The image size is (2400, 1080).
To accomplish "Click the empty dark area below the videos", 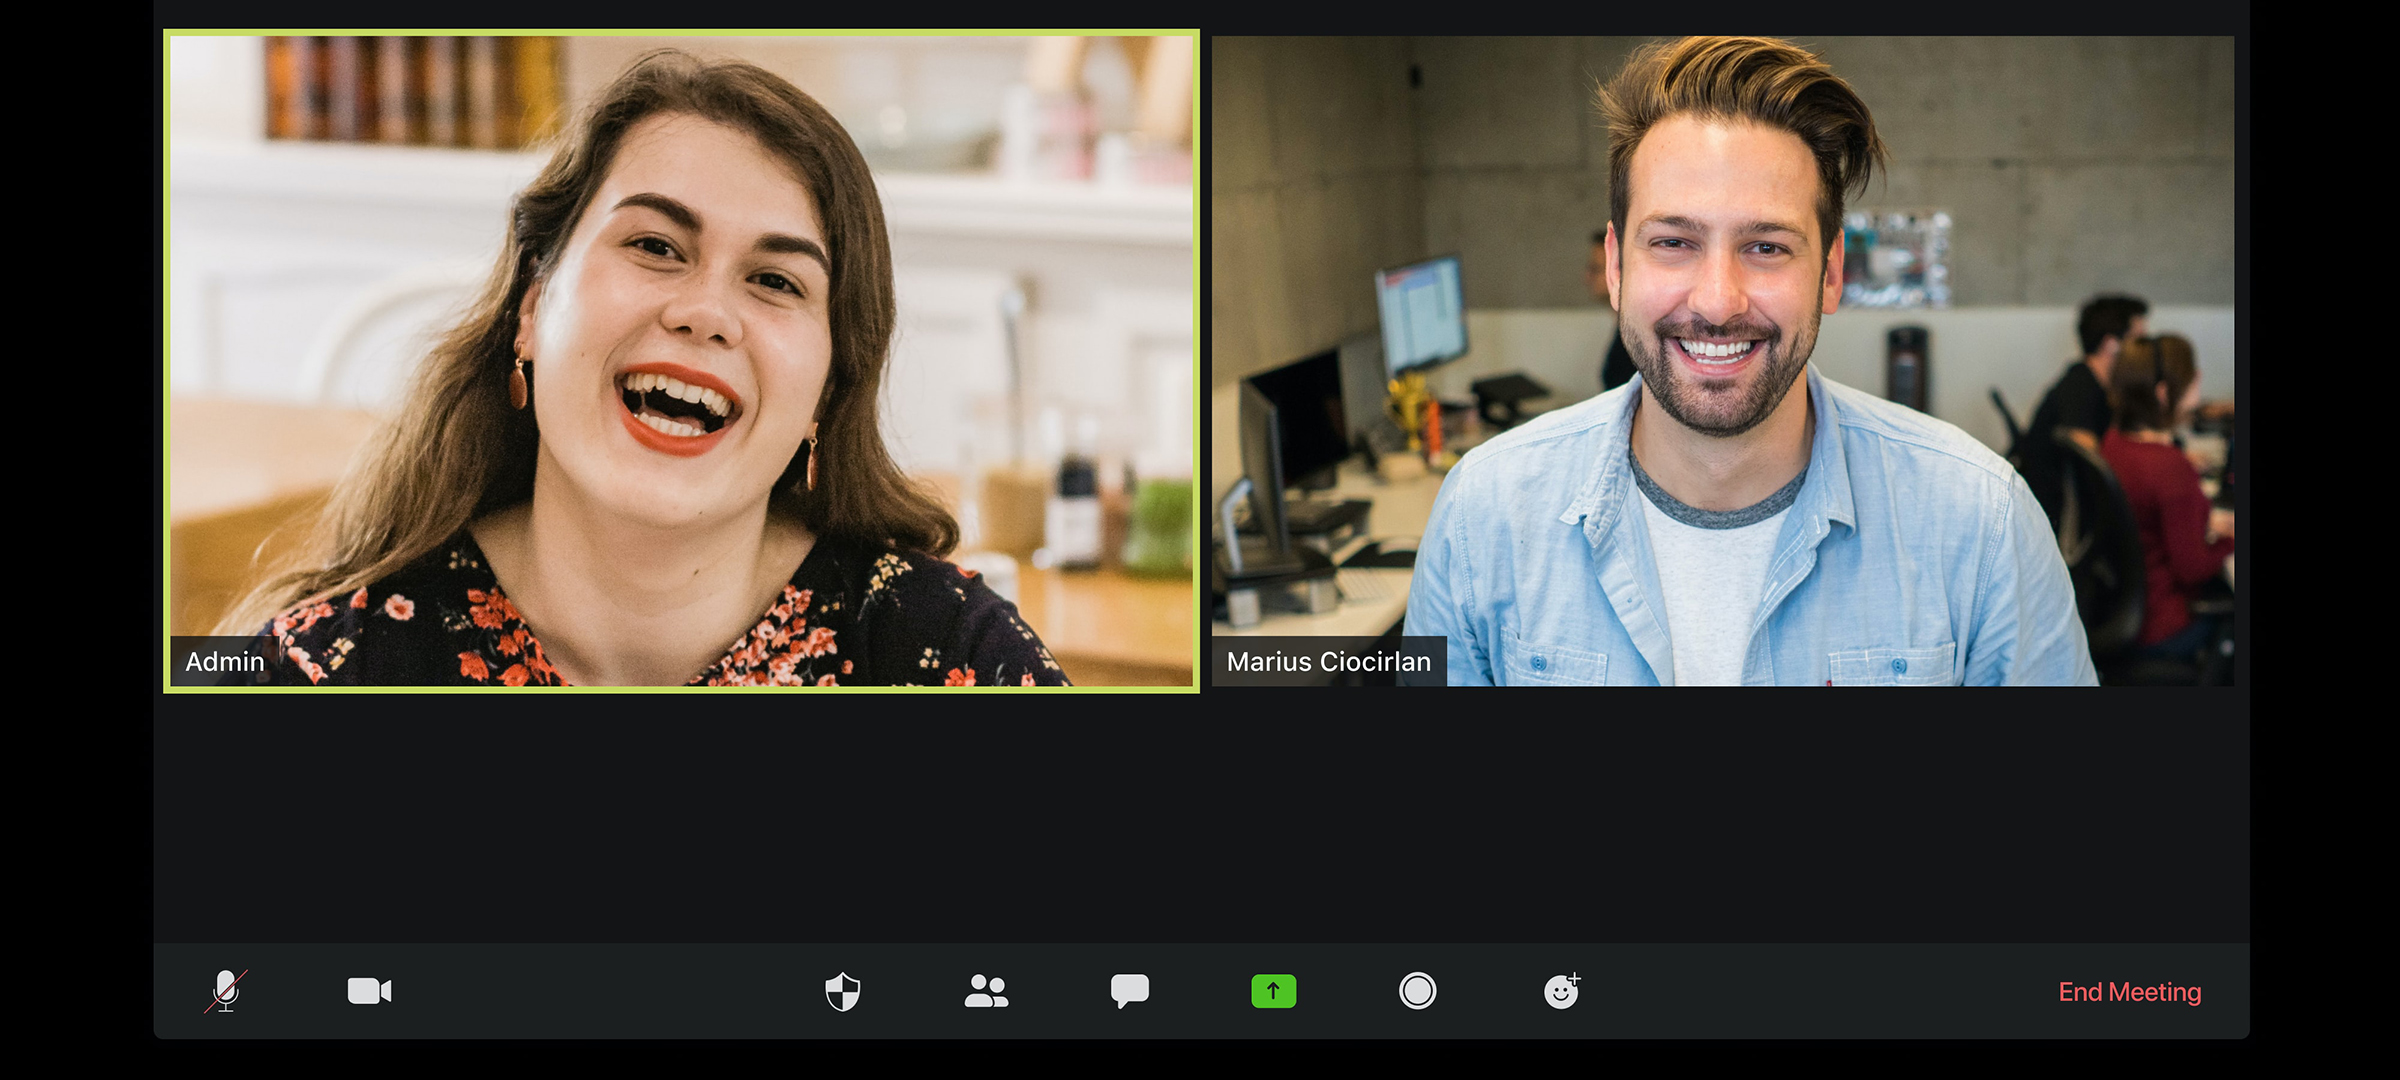I will click(1200, 815).
